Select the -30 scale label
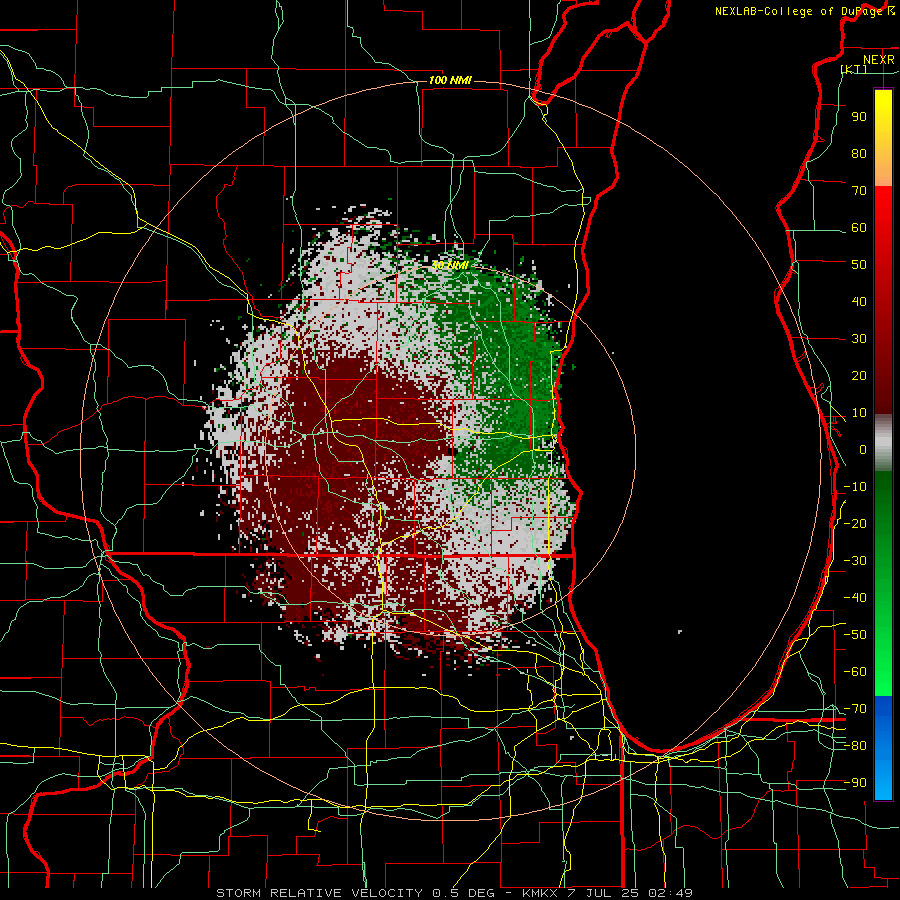The width and height of the screenshot is (900, 900). point(855,561)
